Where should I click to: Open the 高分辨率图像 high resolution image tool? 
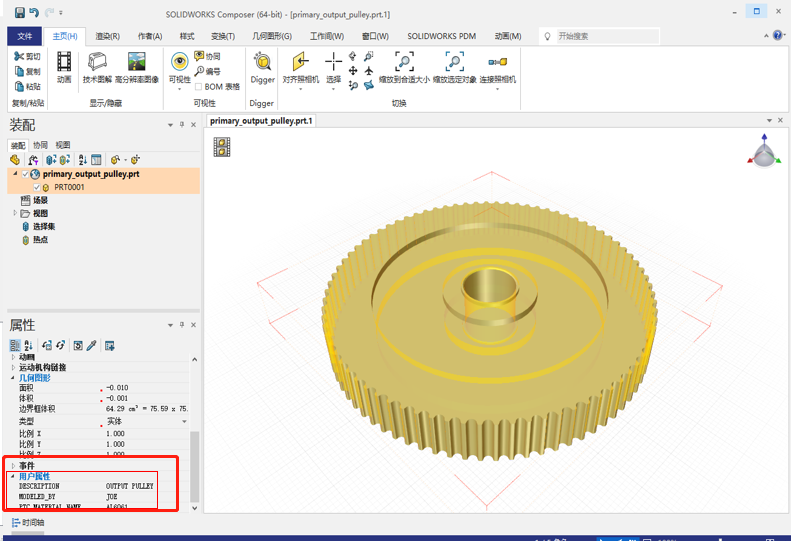coord(137,67)
